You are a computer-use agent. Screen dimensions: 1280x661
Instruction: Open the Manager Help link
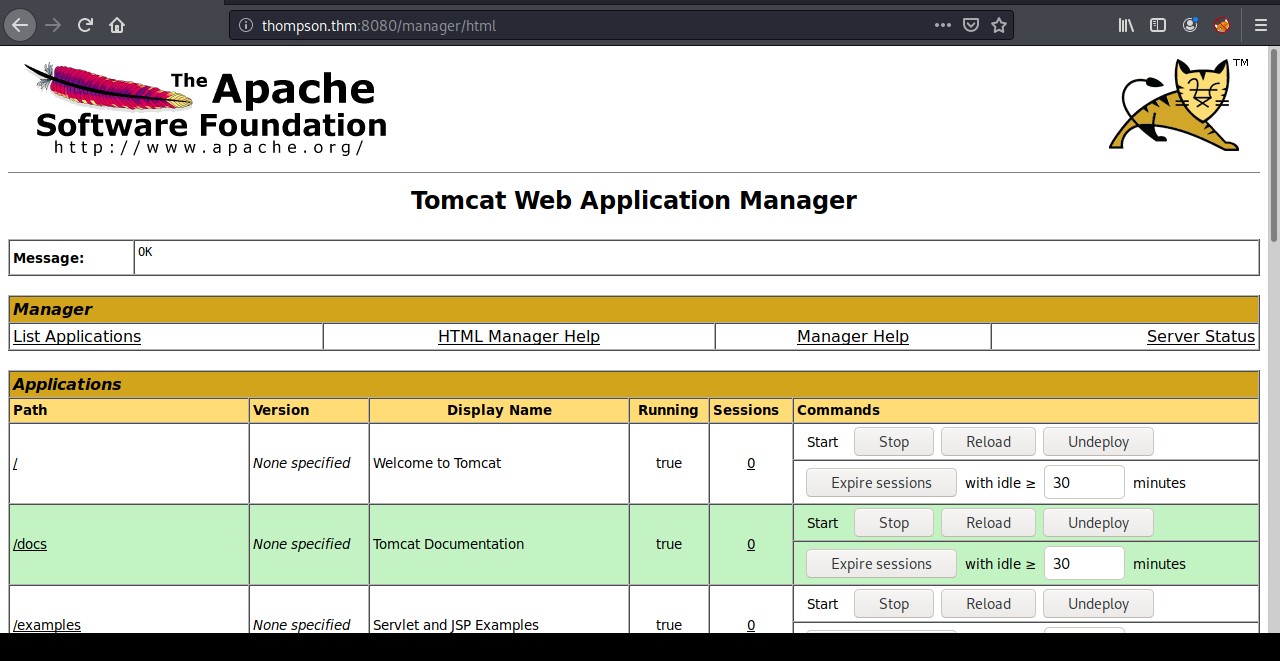click(853, 336)
